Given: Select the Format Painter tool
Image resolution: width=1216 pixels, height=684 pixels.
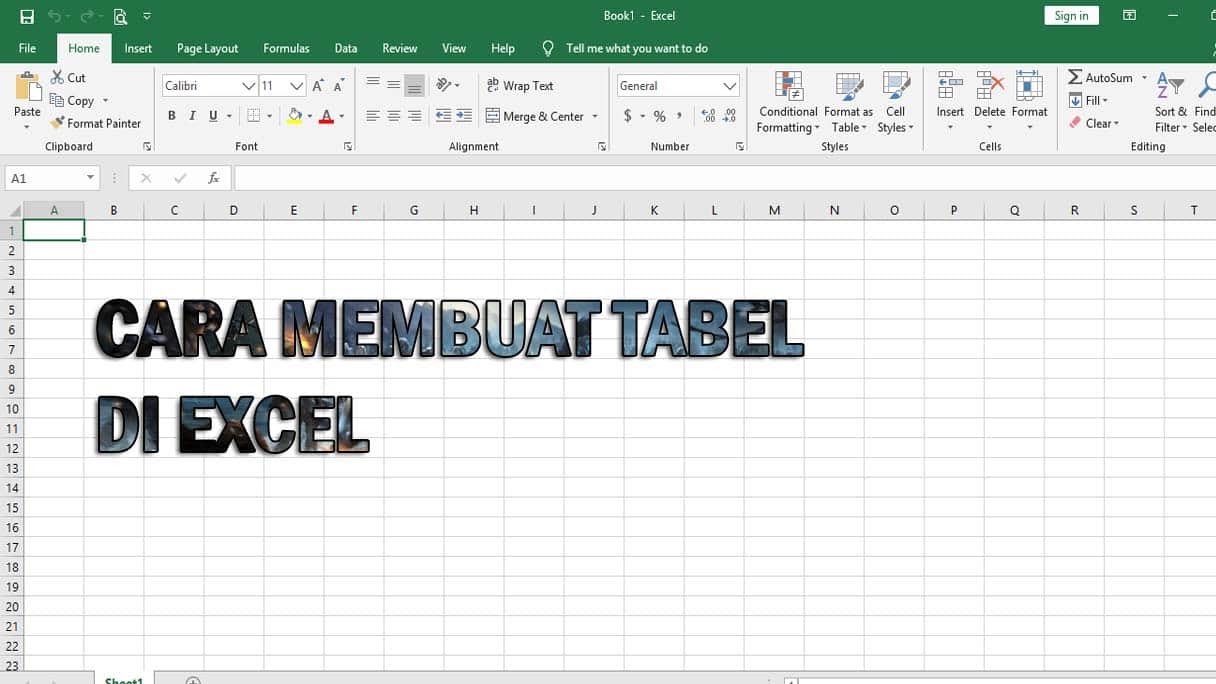Looking at the screenshot, I should pos(96,122).
